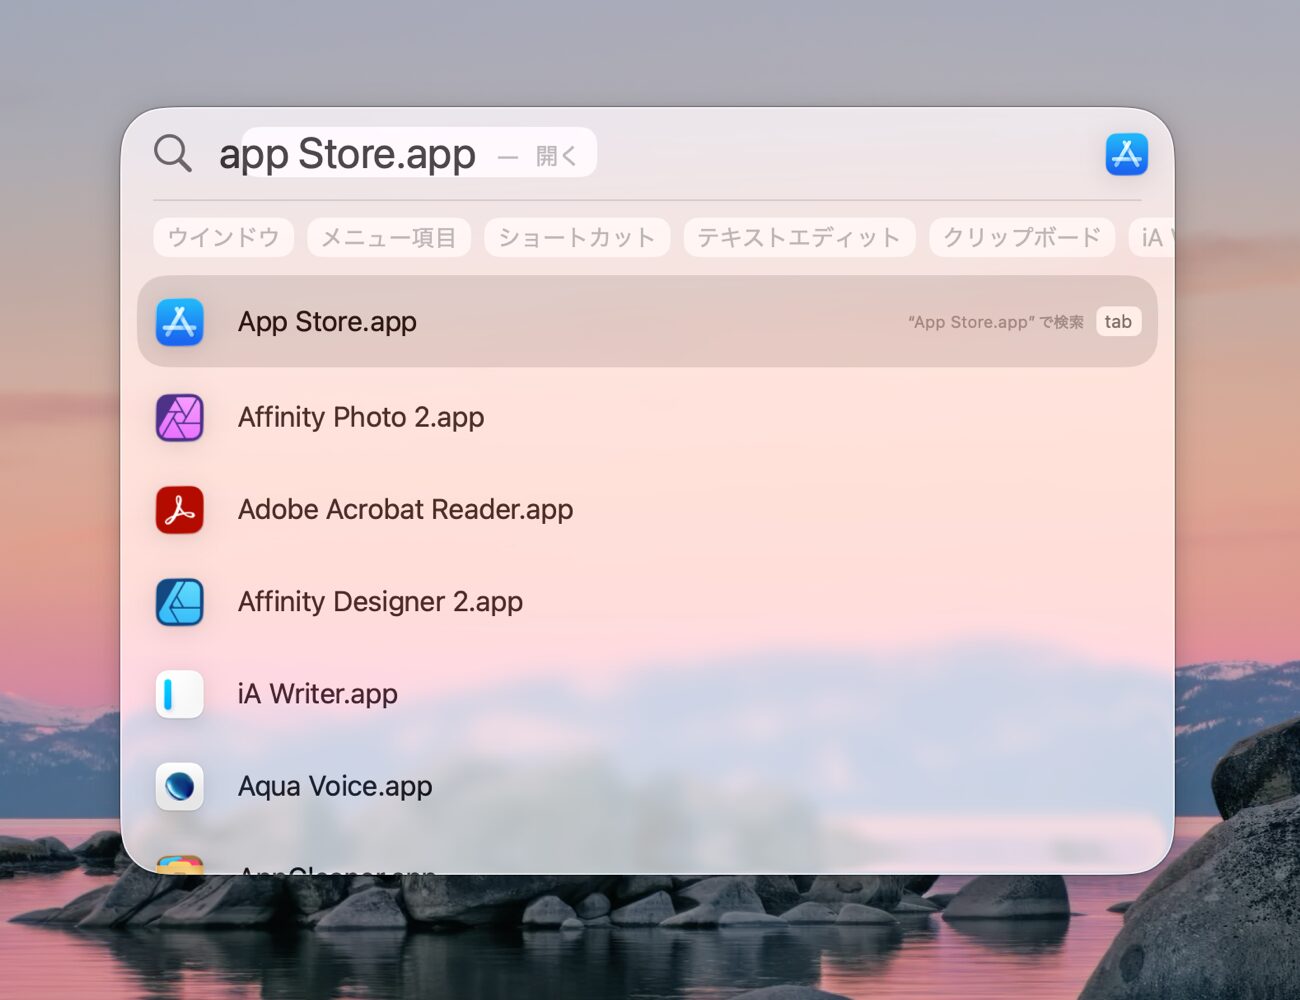
Task: Click the Affinity Designer 2 app icon
Action: 179,601
